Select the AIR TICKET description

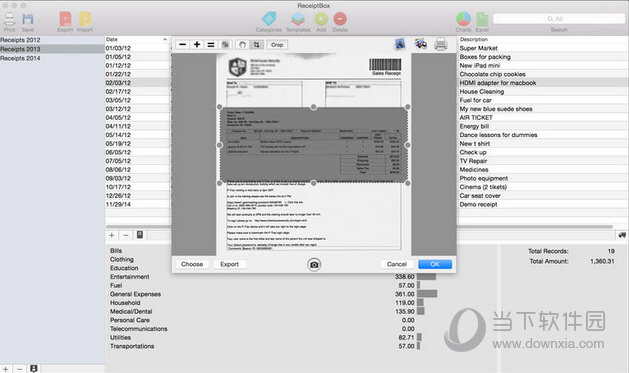[x=476, y=118]
